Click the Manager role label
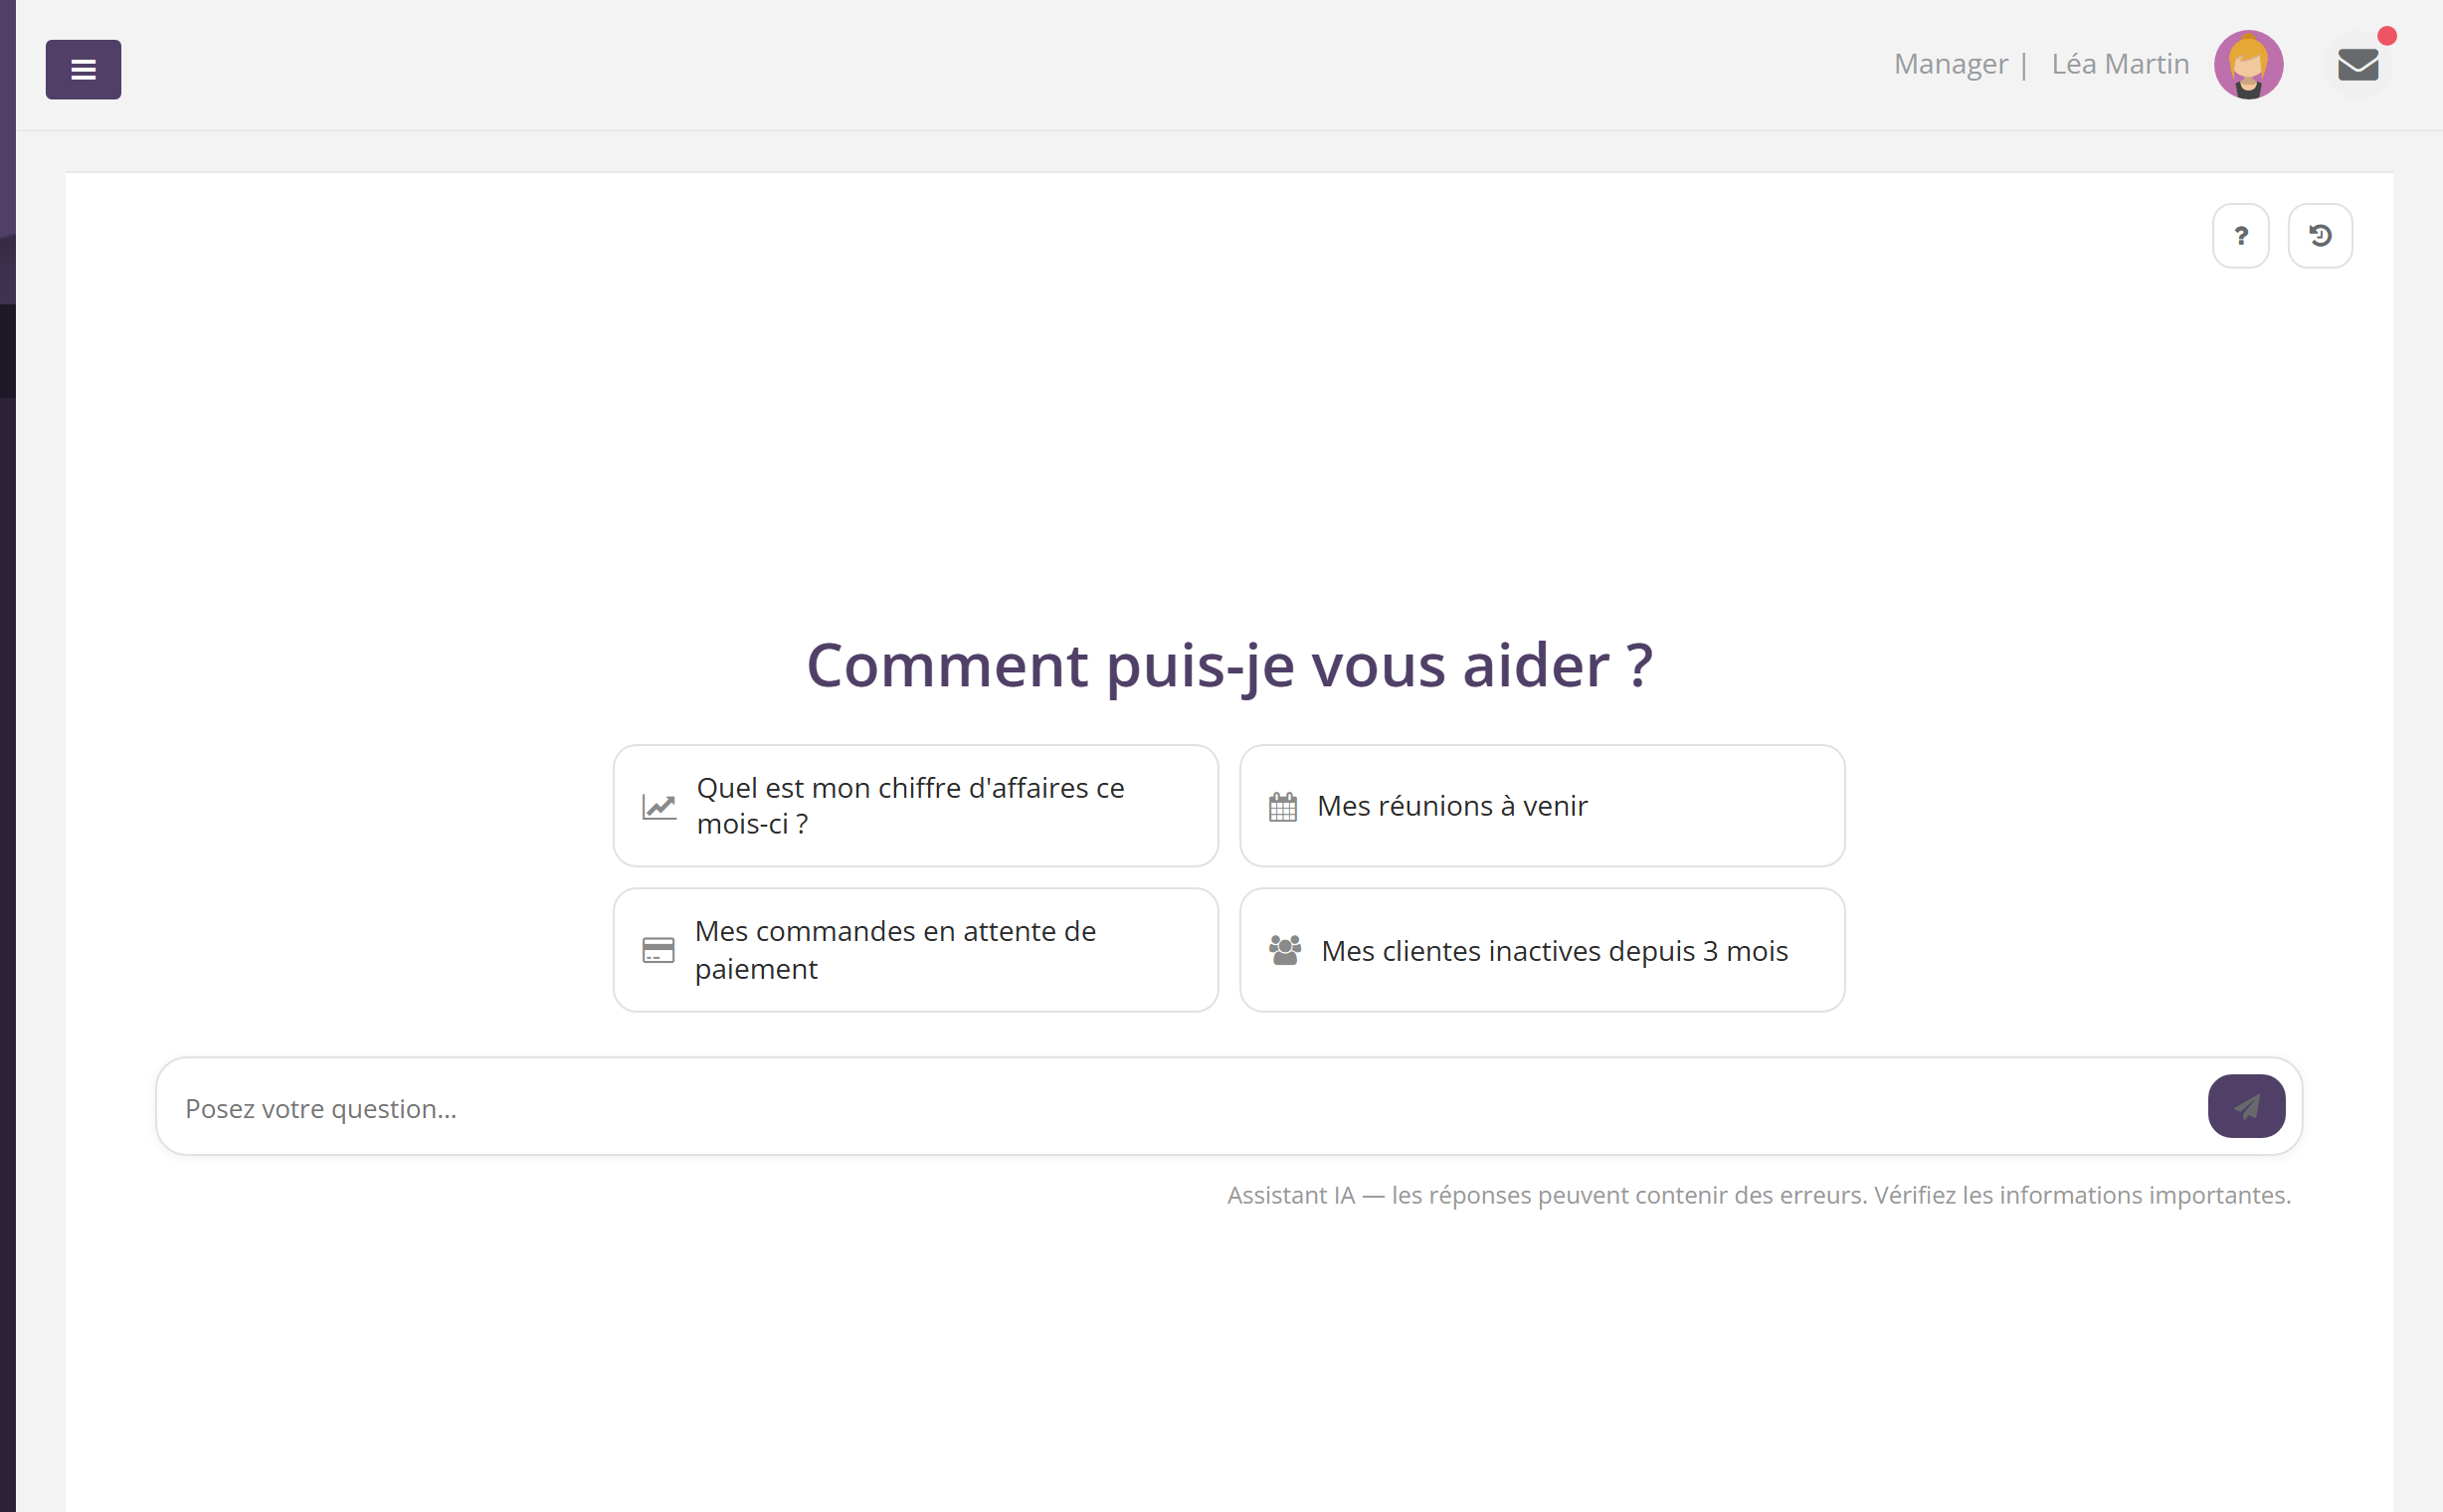The image size is (2443, 1512). (x=1950, y=64)
